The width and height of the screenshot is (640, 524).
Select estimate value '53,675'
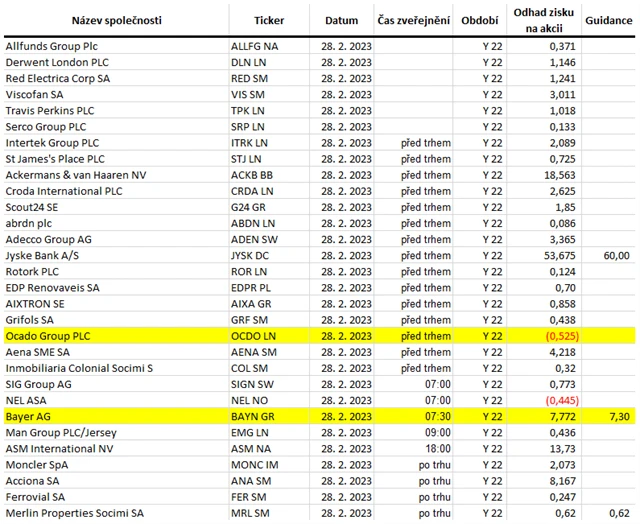pyautogui.click(x=560, y=256)
